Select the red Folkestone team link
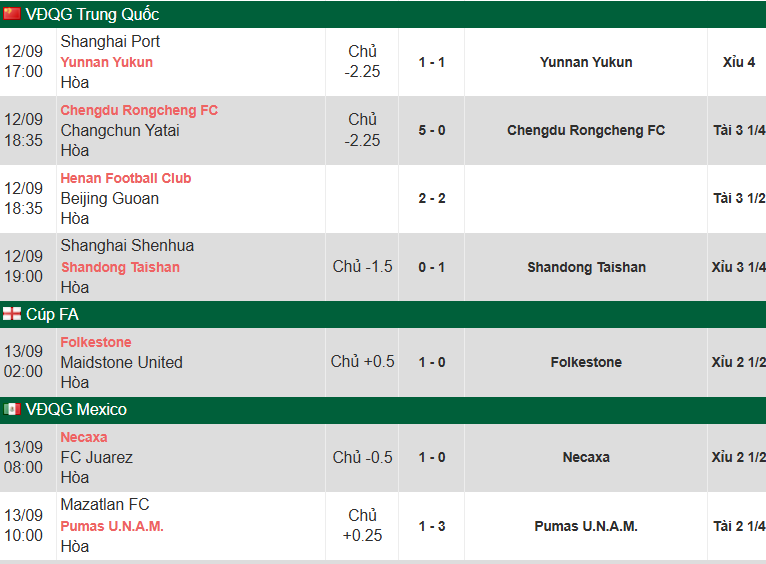The image size is (766, 564). click(96, 342)
